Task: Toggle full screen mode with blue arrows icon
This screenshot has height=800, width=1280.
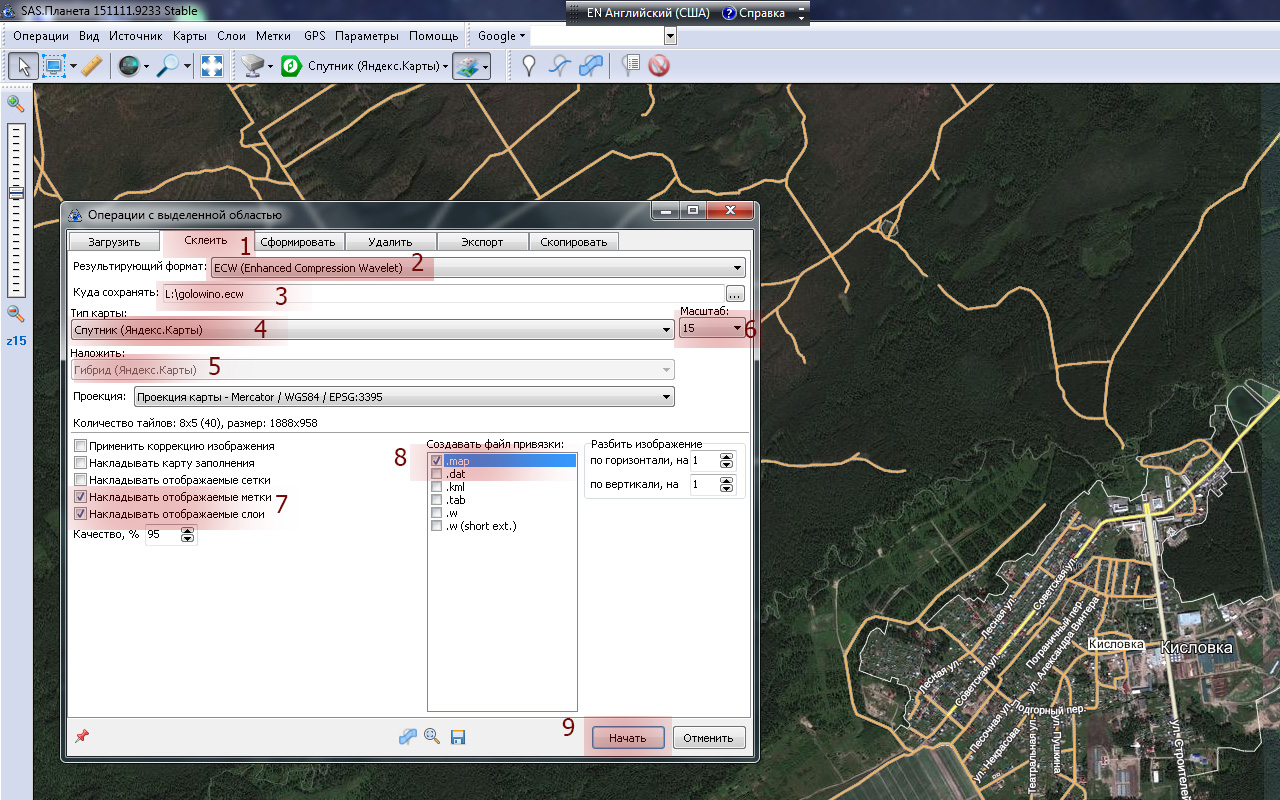Action: coord(211,66)
